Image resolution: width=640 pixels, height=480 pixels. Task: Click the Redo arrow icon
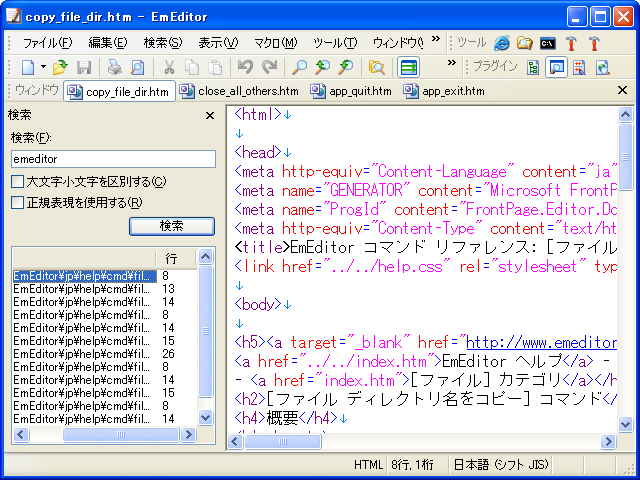pyautogui.click(x=269, y=67)
